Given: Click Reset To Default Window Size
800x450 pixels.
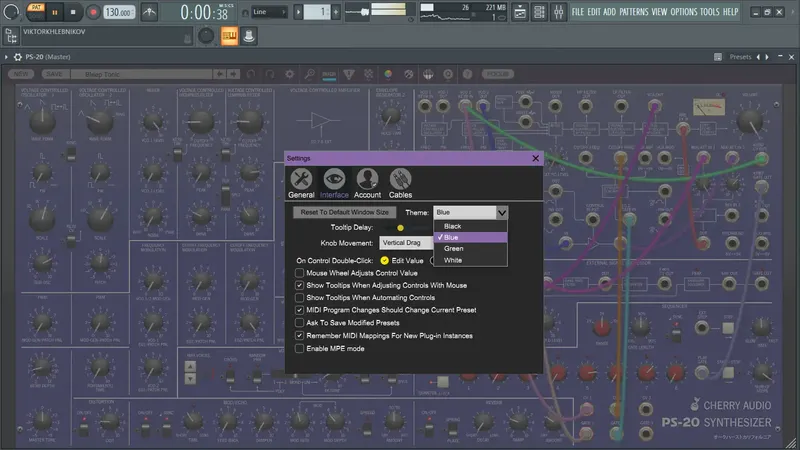Looking at the screenshot, I should 345,212.
